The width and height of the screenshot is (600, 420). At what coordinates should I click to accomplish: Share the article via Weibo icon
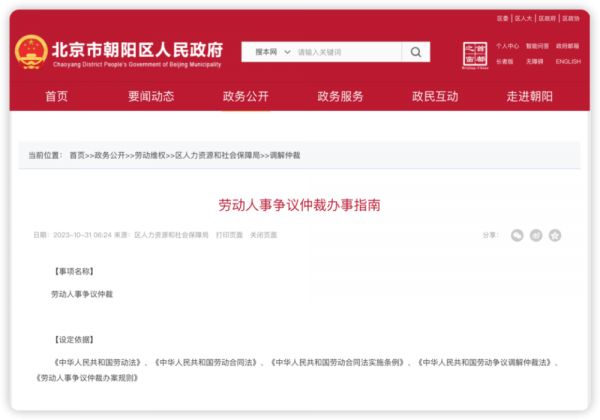point(536,235)
